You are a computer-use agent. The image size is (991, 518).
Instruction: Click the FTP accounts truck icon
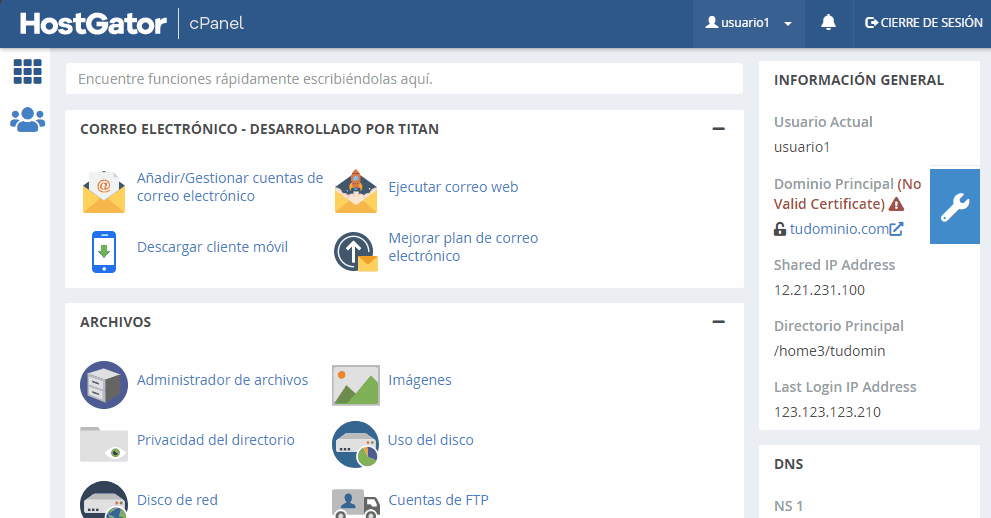click(x=356, y=503)
